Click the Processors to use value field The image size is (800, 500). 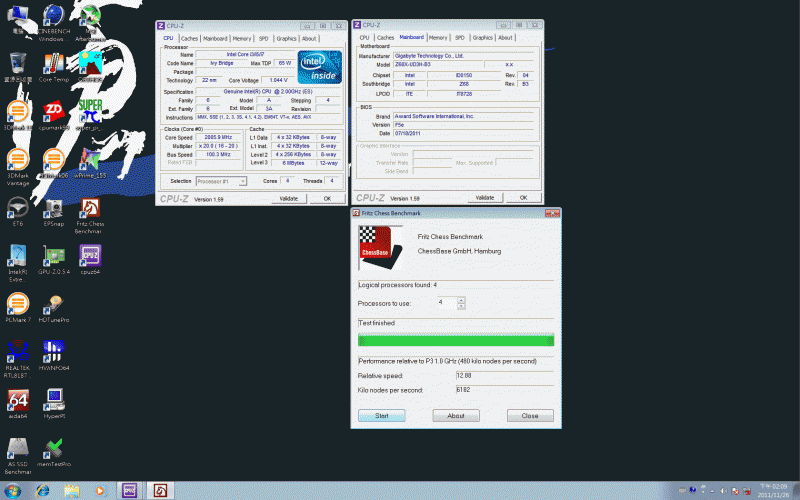click(x=446, y=303)
